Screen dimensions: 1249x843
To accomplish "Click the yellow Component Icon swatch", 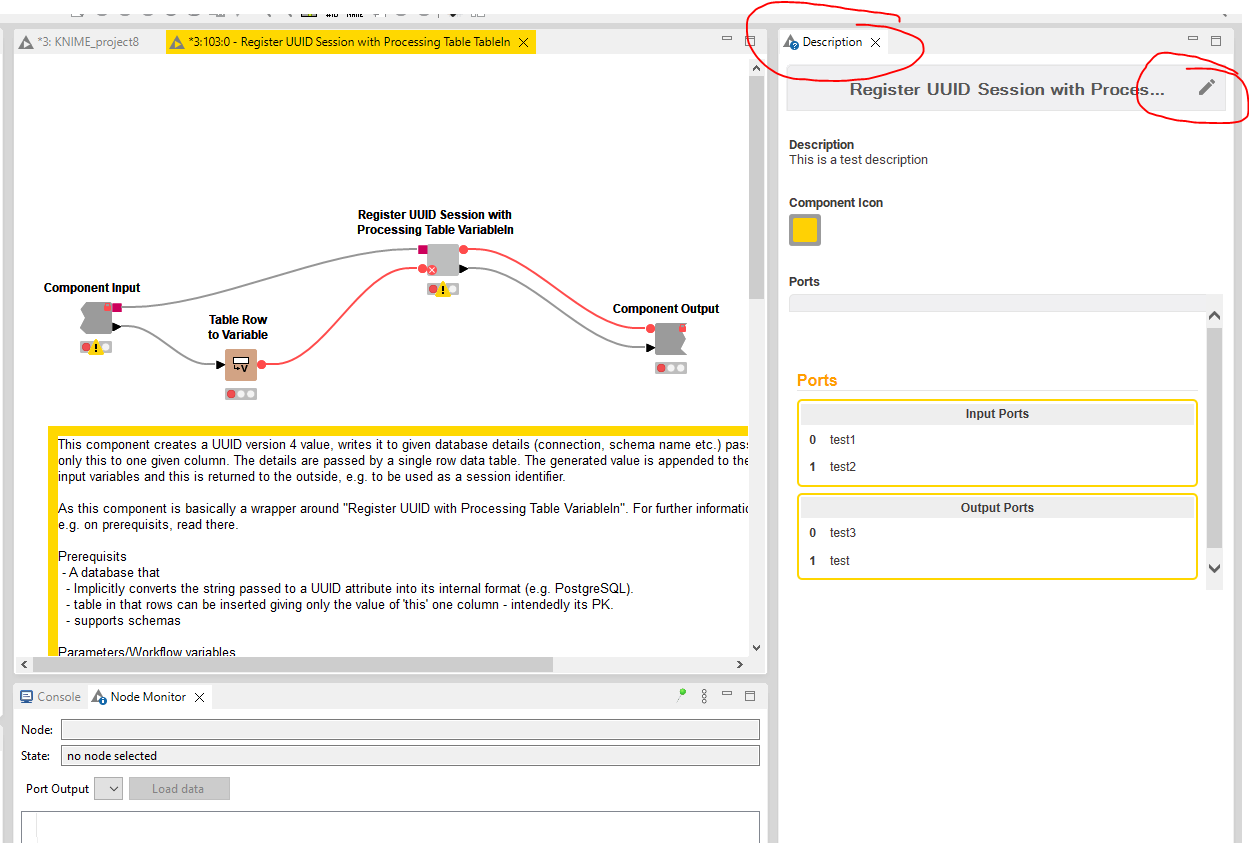I will [805, 230].
